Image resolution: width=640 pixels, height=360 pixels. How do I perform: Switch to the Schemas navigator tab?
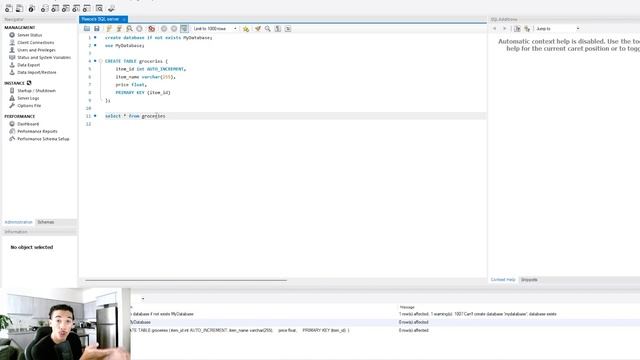click(x=46, y=222)
